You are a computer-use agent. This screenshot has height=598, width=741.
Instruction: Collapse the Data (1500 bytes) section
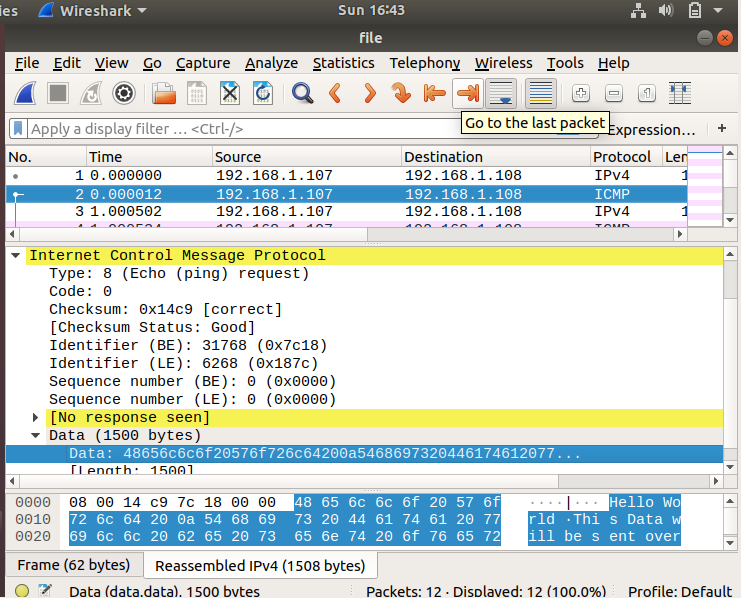[36, 436]
